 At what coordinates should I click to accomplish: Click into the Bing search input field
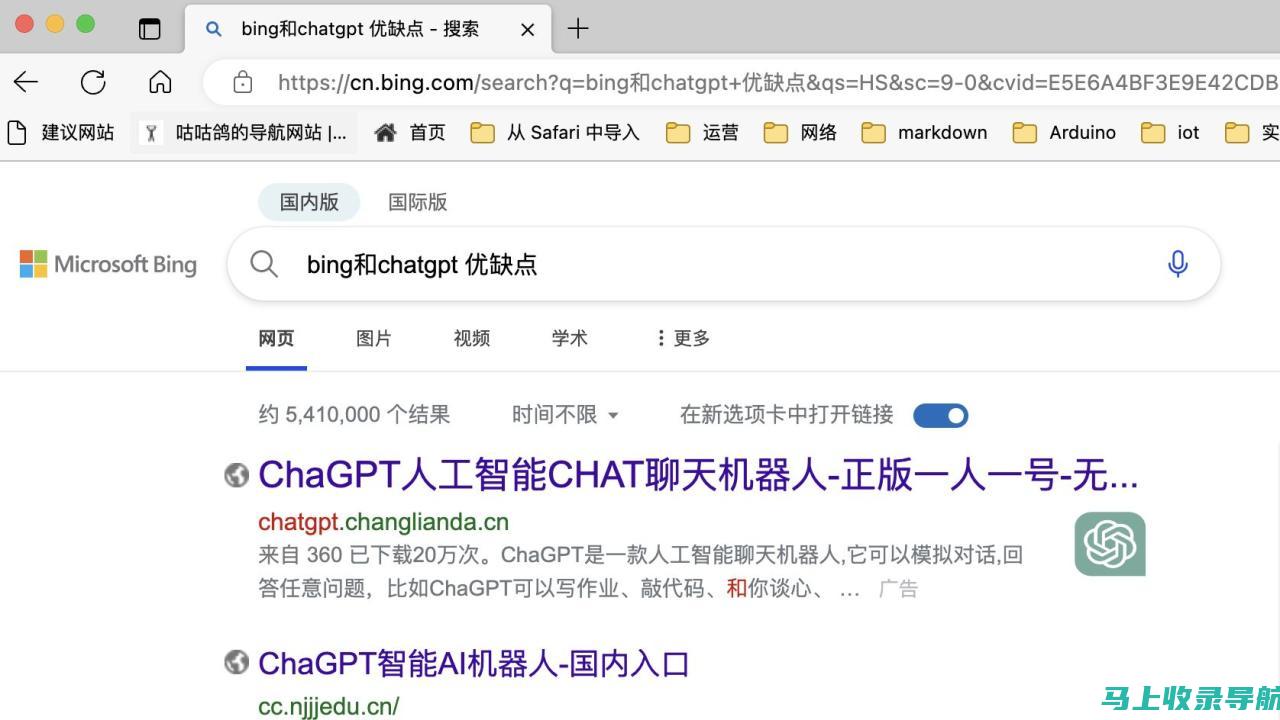[x=725, y=264]
